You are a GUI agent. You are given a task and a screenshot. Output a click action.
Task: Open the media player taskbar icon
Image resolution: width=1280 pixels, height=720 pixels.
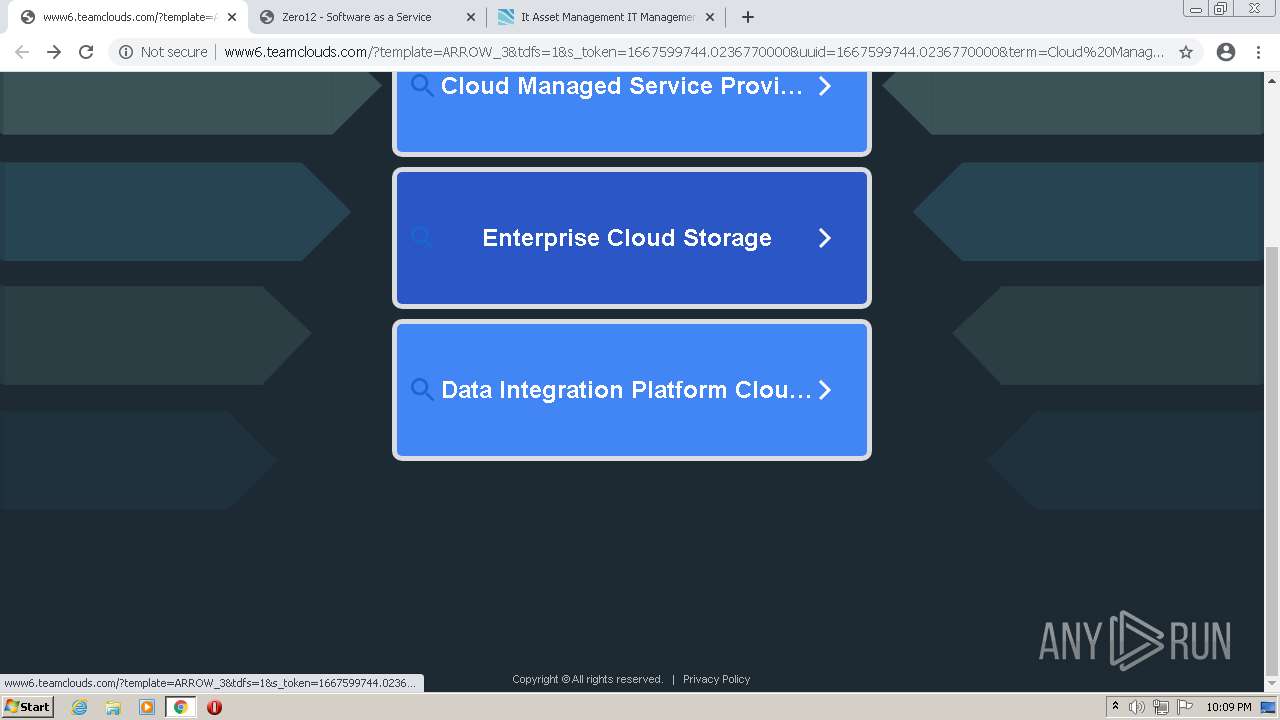point(147,707)
